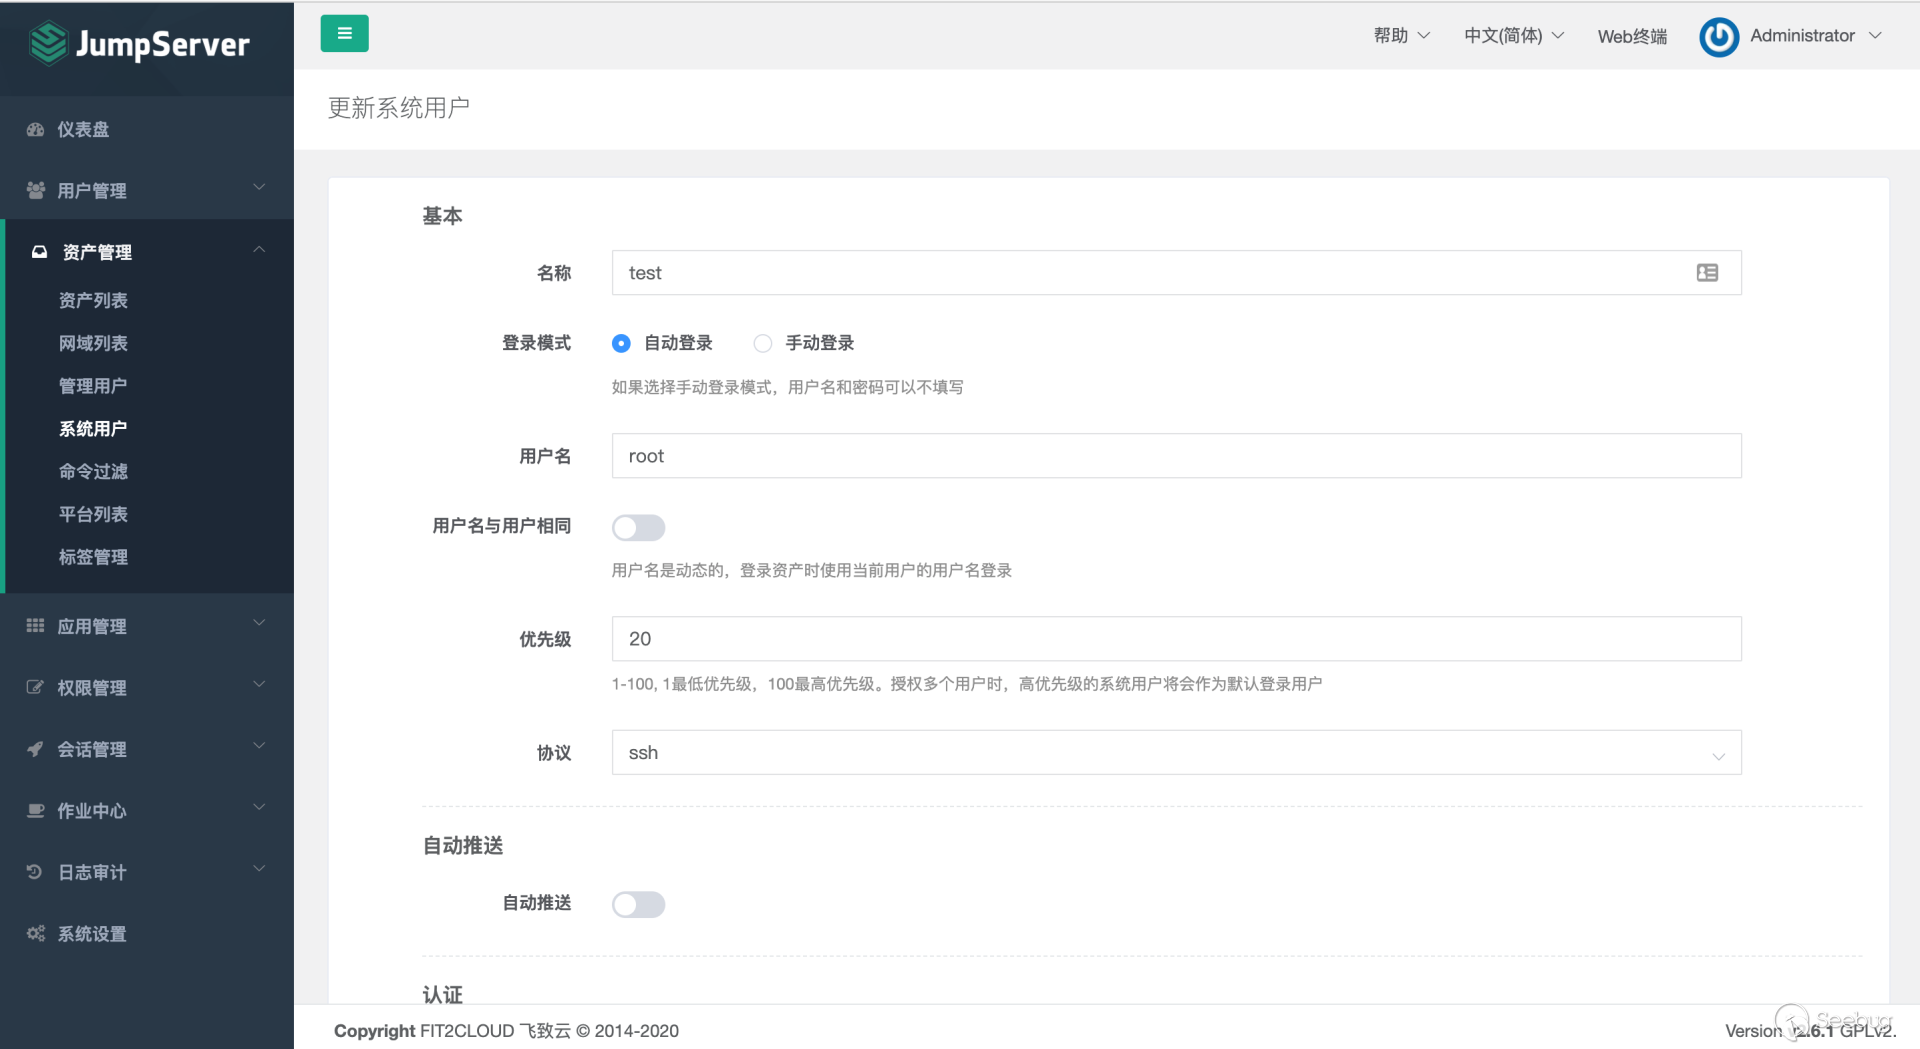Viewport: 1920px width, 1049px height.
Task: Click the Administrator avatar power icon
Action: point(1718,37)
